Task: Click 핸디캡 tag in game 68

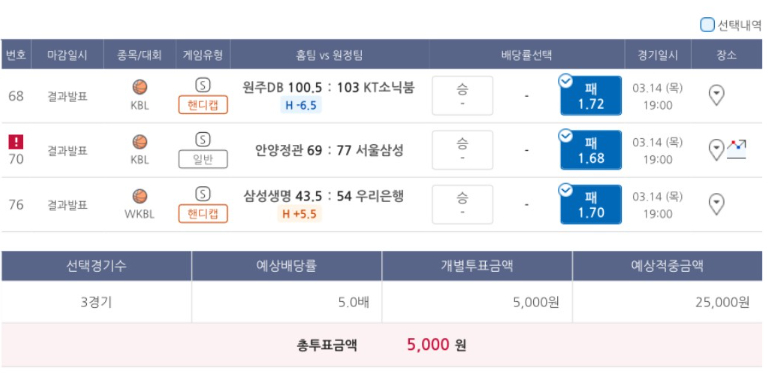Action: click(x=203, y=104)
